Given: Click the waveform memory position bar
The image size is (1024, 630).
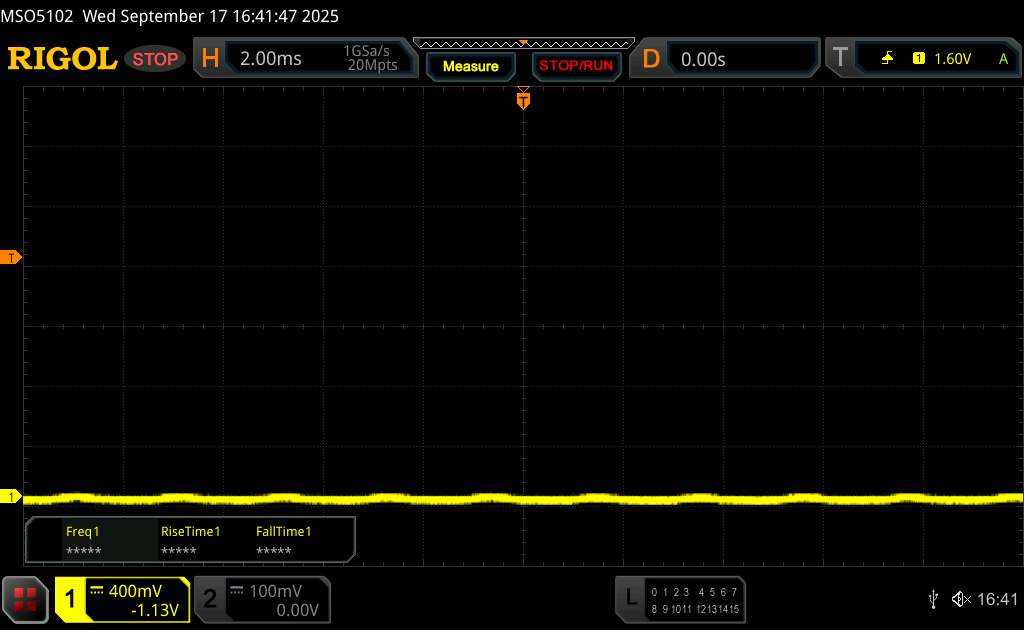Looking at the screenshot, I should [x=523, y=43].
